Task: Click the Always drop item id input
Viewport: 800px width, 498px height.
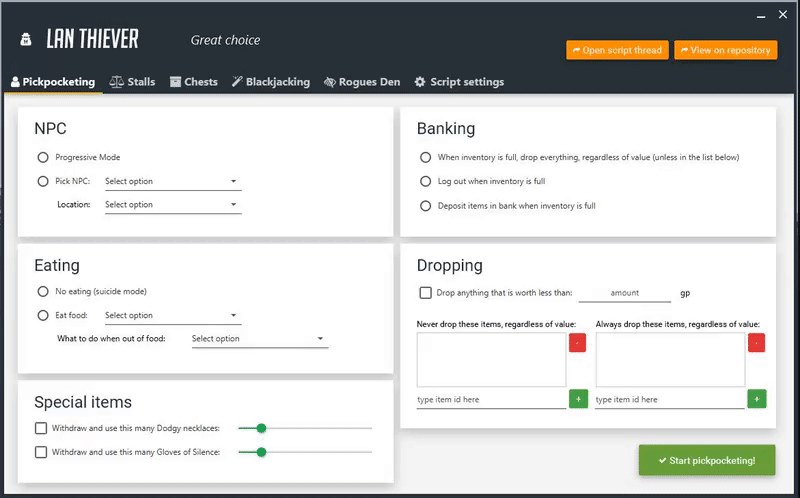Action: click(x=670, y=400)
